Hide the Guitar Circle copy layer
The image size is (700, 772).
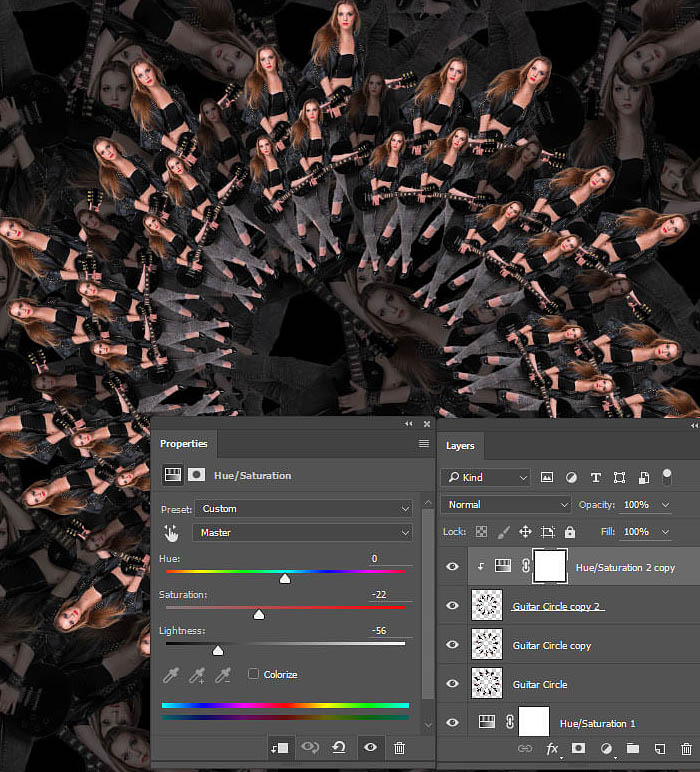click(452, 644)
